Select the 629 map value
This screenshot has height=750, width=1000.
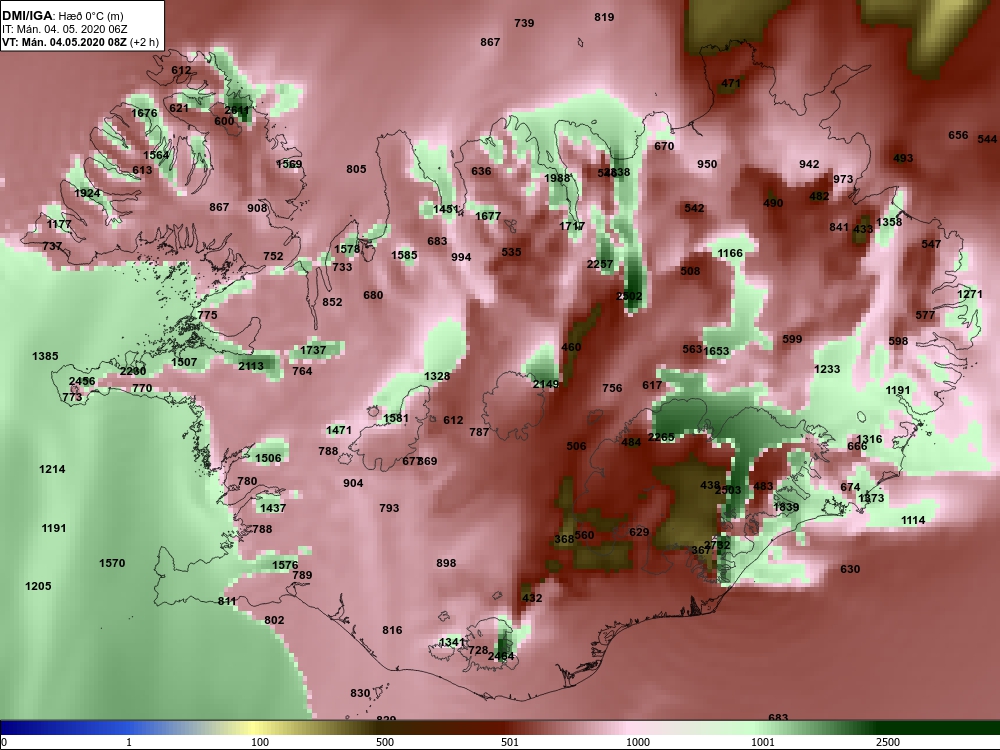(639, 532)
